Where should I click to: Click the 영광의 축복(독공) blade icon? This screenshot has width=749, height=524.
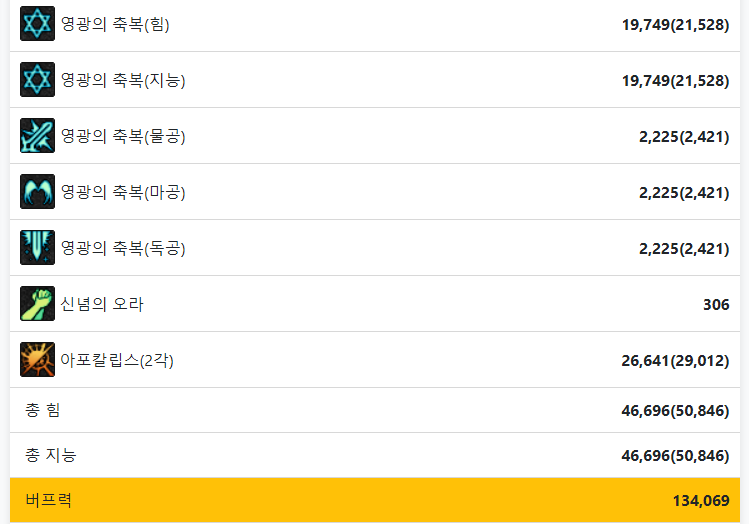[37, 247]
